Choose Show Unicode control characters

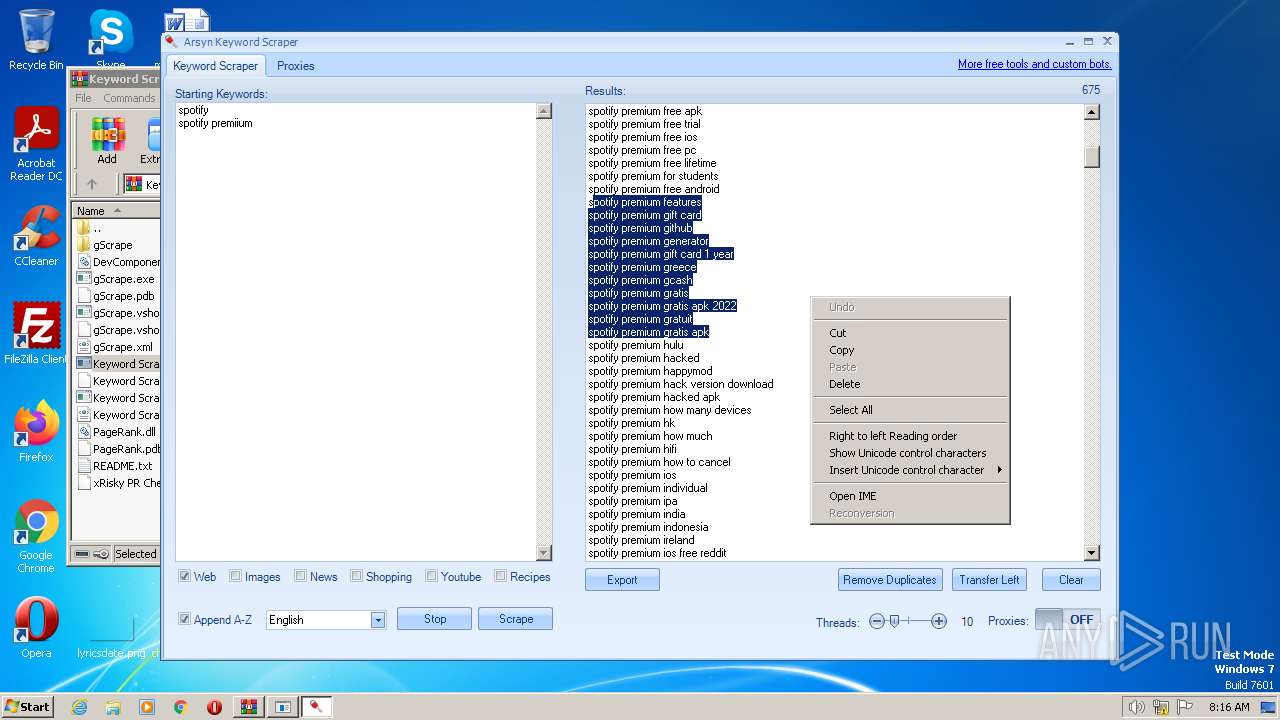(x=910, y=453)
